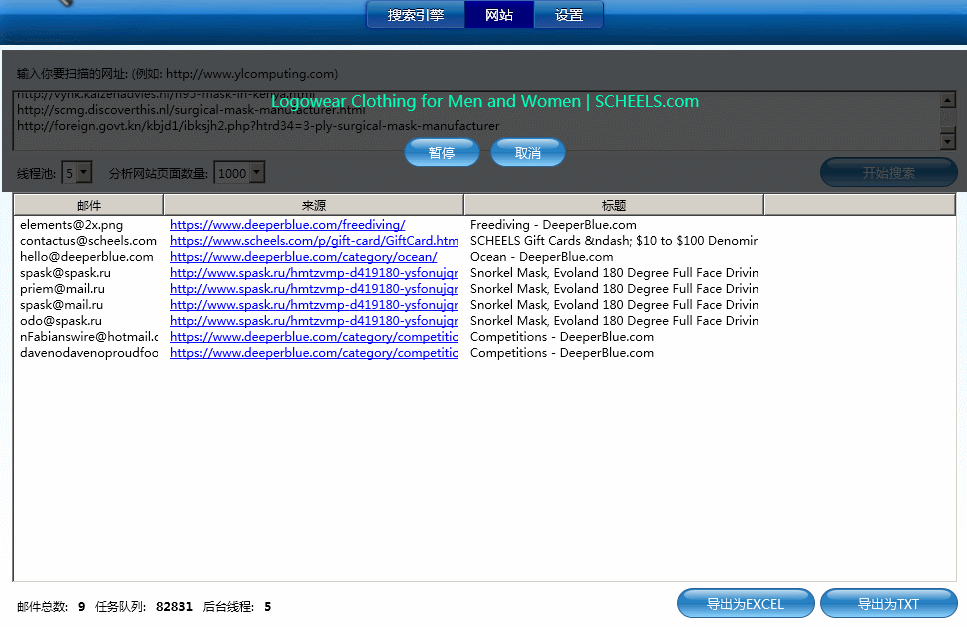Select email priem@mail.ru
967x627 pixels.
tap(62, 289)
